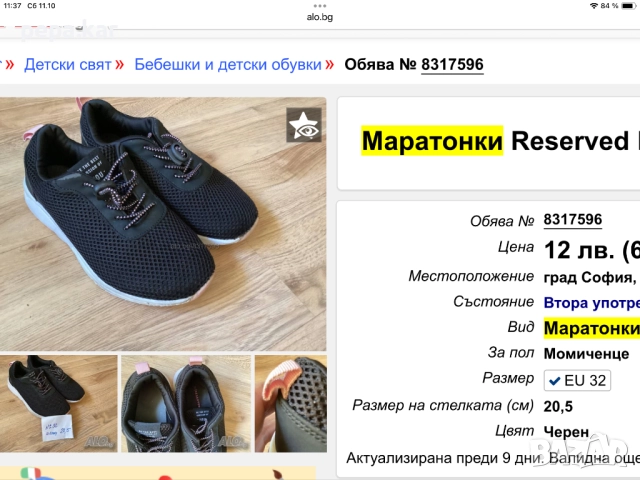Click the highlighted Маратонки type value
Screen dimensions: 640x480
591,328
